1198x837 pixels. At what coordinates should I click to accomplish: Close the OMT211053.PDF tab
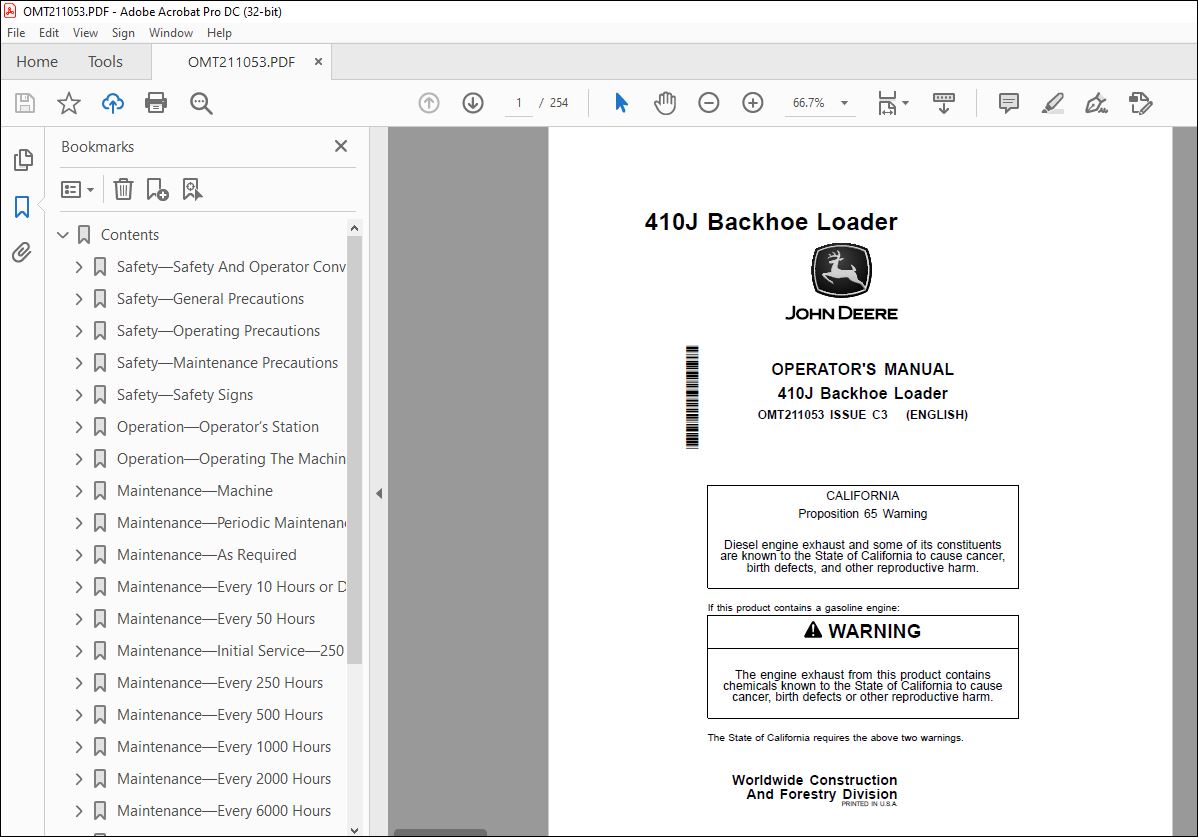pos(319,62)
